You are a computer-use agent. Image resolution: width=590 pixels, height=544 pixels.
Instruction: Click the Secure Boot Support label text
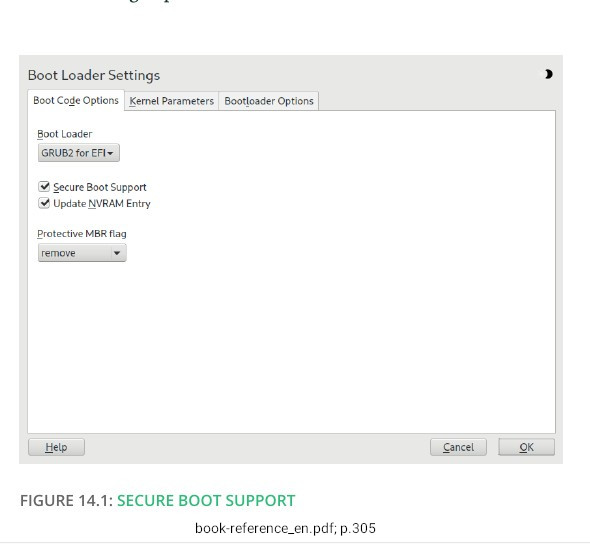[x=100, y=187]
